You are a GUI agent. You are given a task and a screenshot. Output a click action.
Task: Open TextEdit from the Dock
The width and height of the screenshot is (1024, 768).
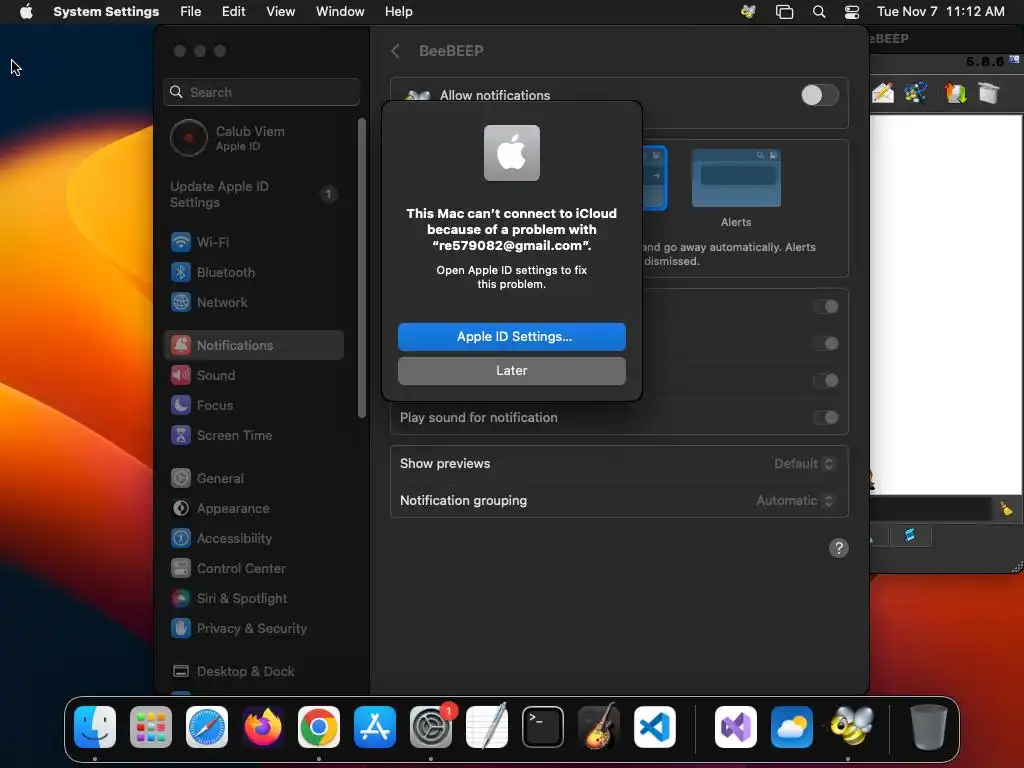click(487, 727)
